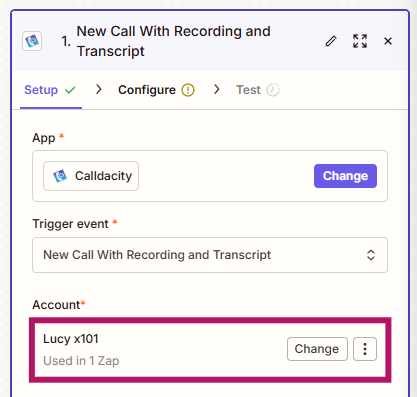This screenshot has height=397, width=417.
Task: Open the Trigger event dropdown
Action: [x=210, y=255]
